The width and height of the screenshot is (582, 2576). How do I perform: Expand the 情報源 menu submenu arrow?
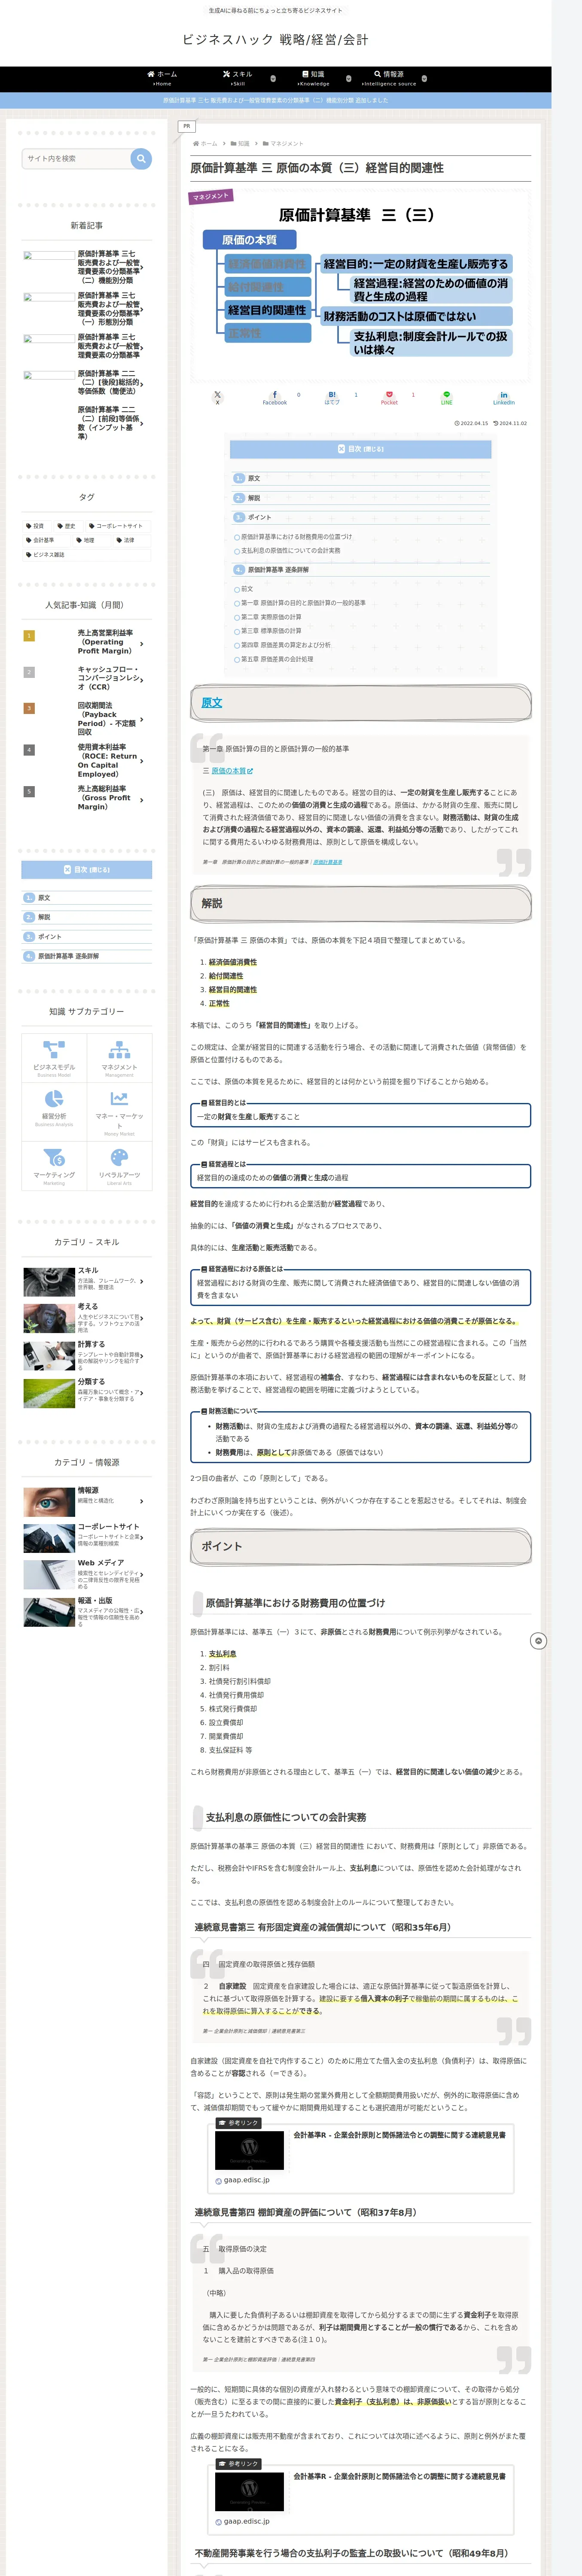tap(424, 78)
